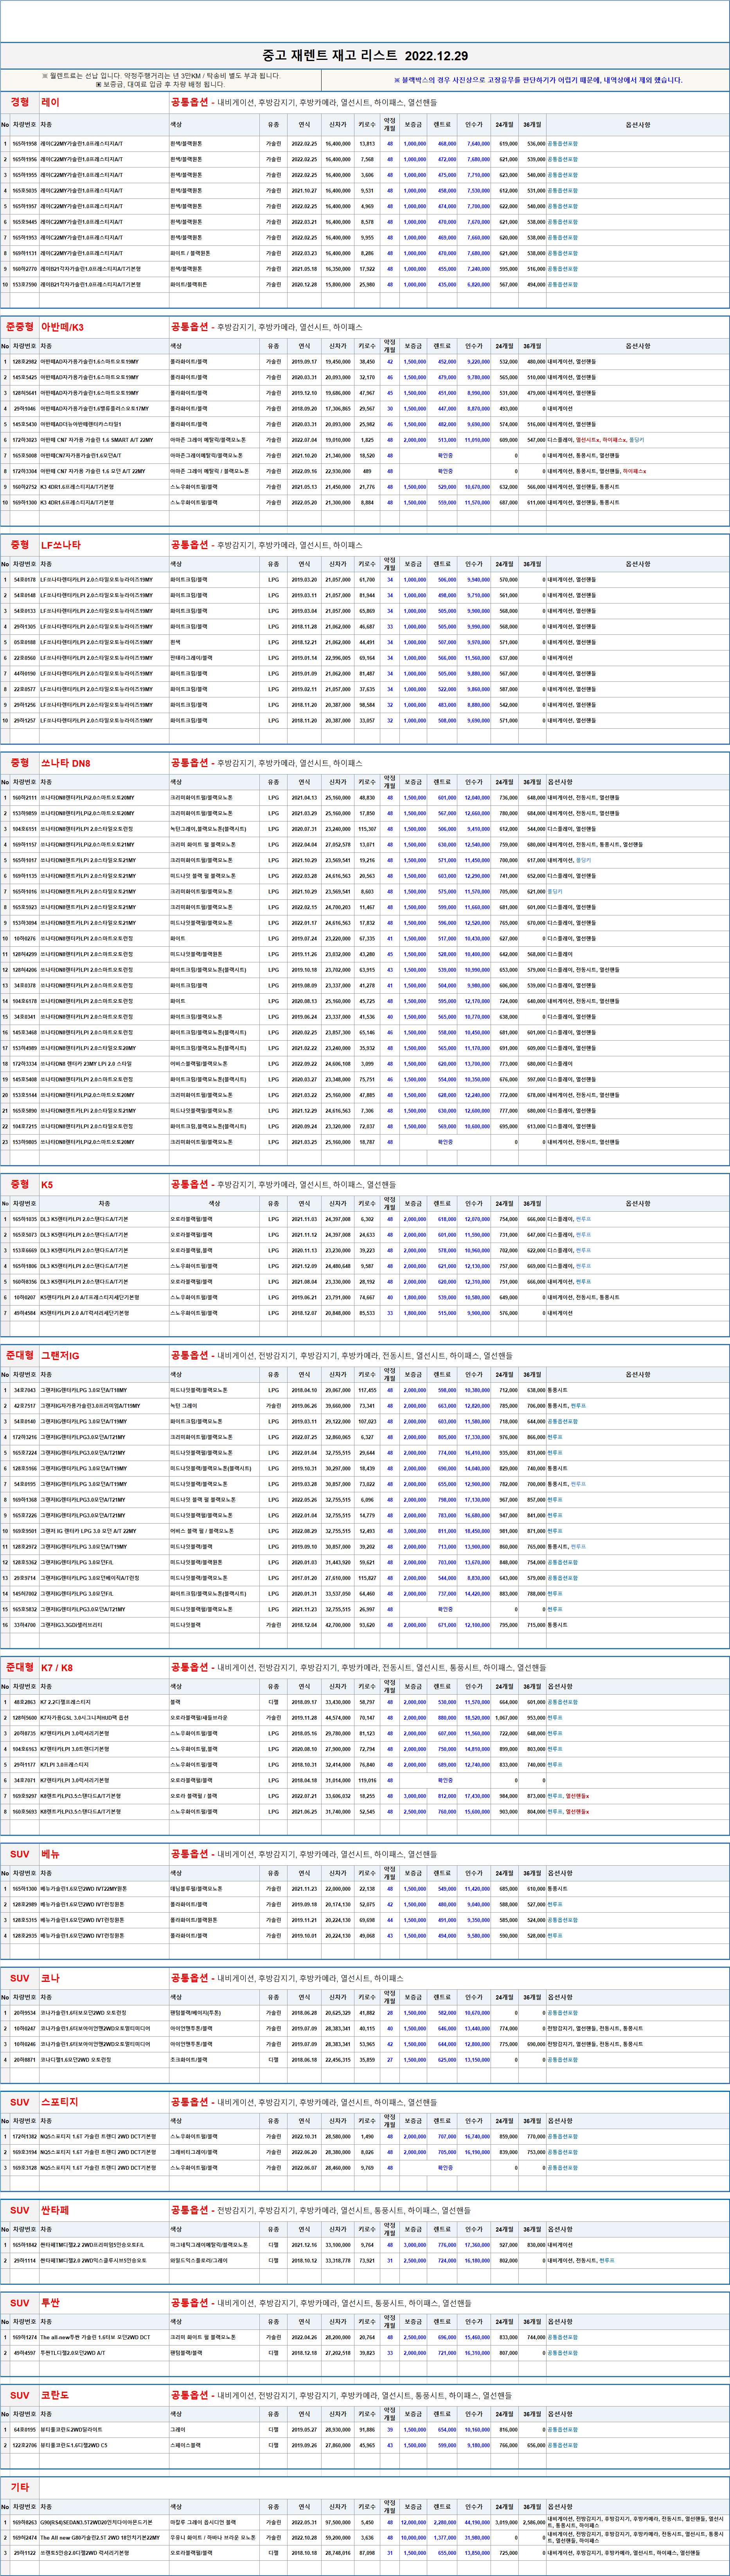Select the '베뉴' section heading
This screenshot has height=2576, width=730.
(x=50, y=1854)
